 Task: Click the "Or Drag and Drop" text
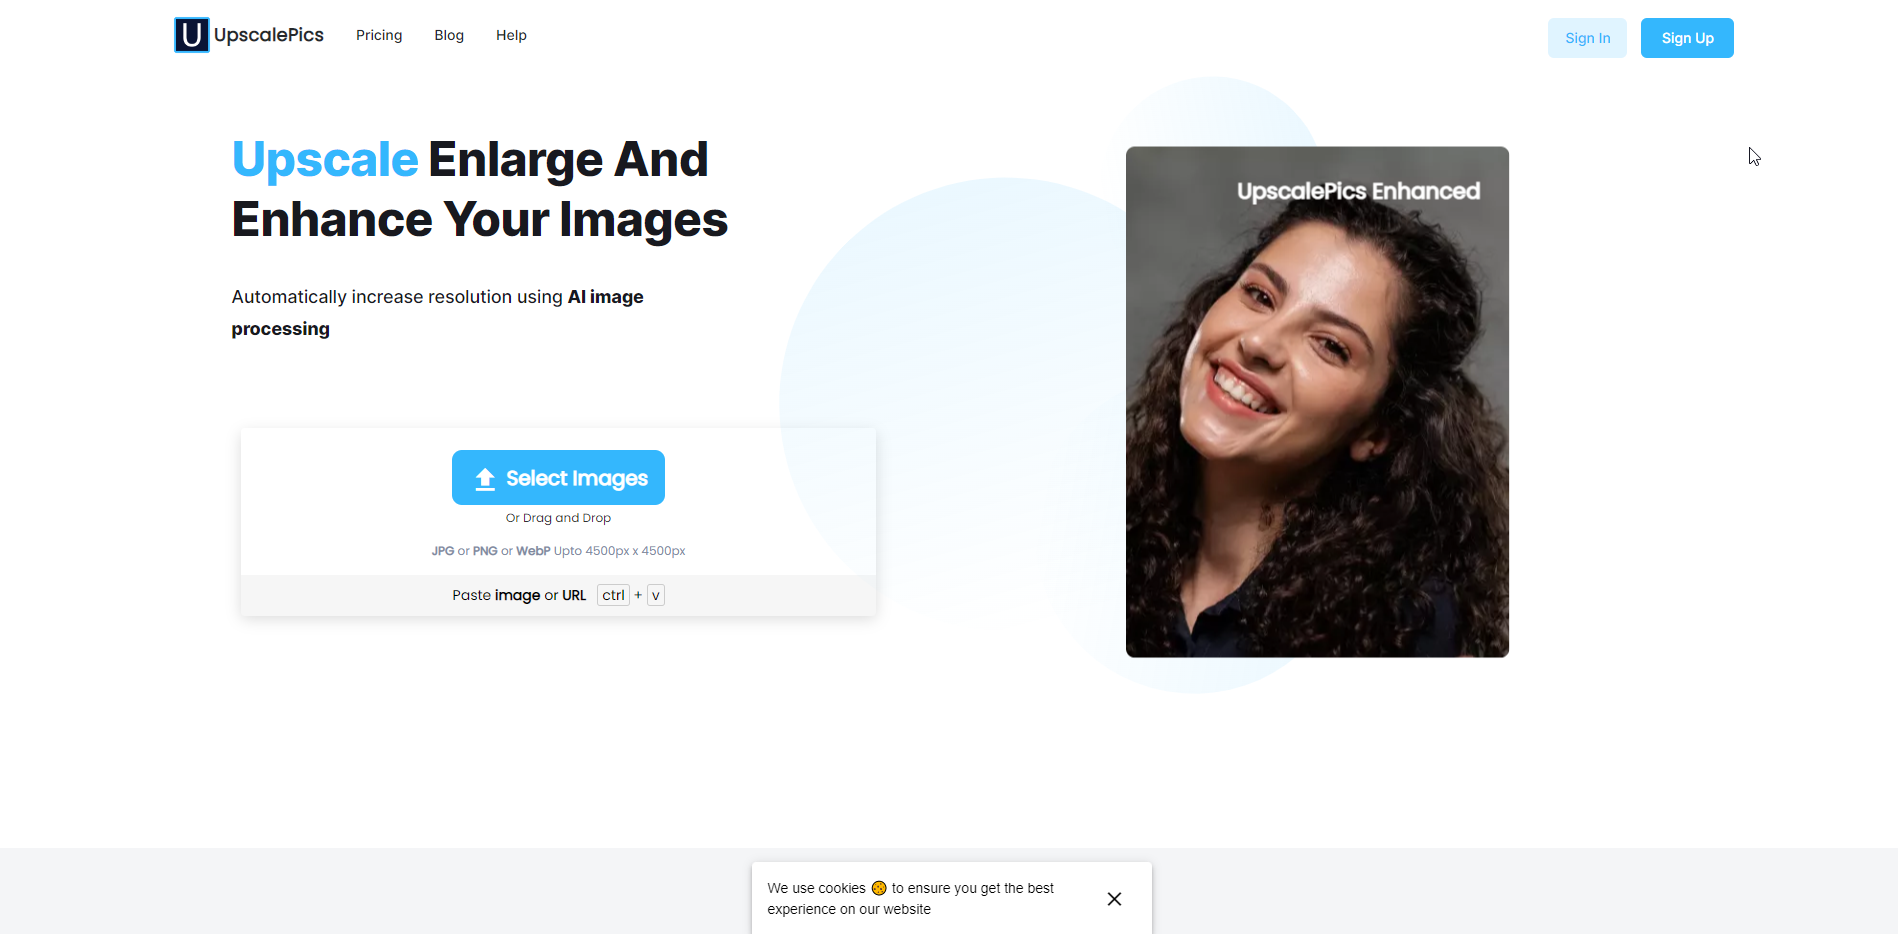click(558, 518)
